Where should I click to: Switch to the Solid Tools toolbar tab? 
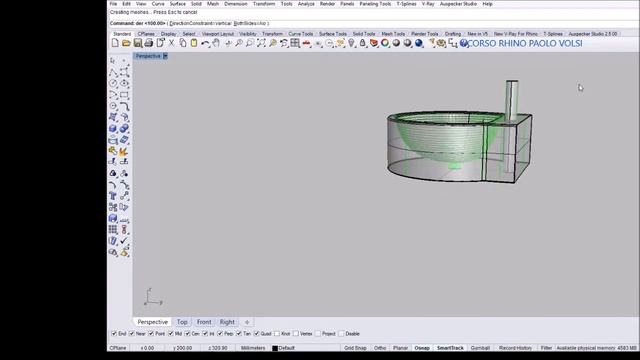364,34
